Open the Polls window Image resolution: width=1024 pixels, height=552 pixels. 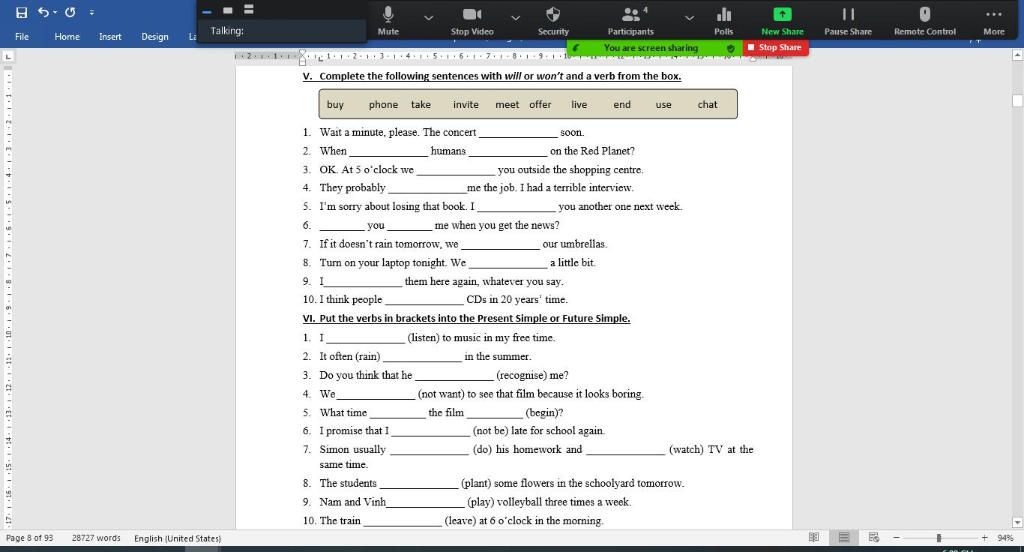pyautogui.click(x=724, y=20)
